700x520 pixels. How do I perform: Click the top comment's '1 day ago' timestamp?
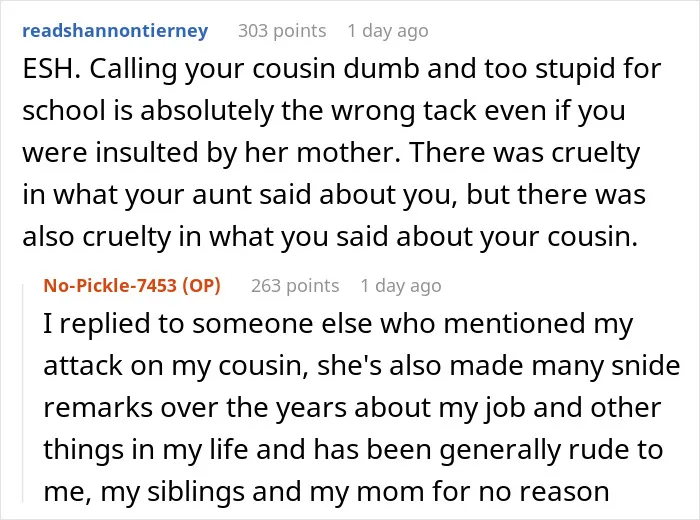pos(388,31)
